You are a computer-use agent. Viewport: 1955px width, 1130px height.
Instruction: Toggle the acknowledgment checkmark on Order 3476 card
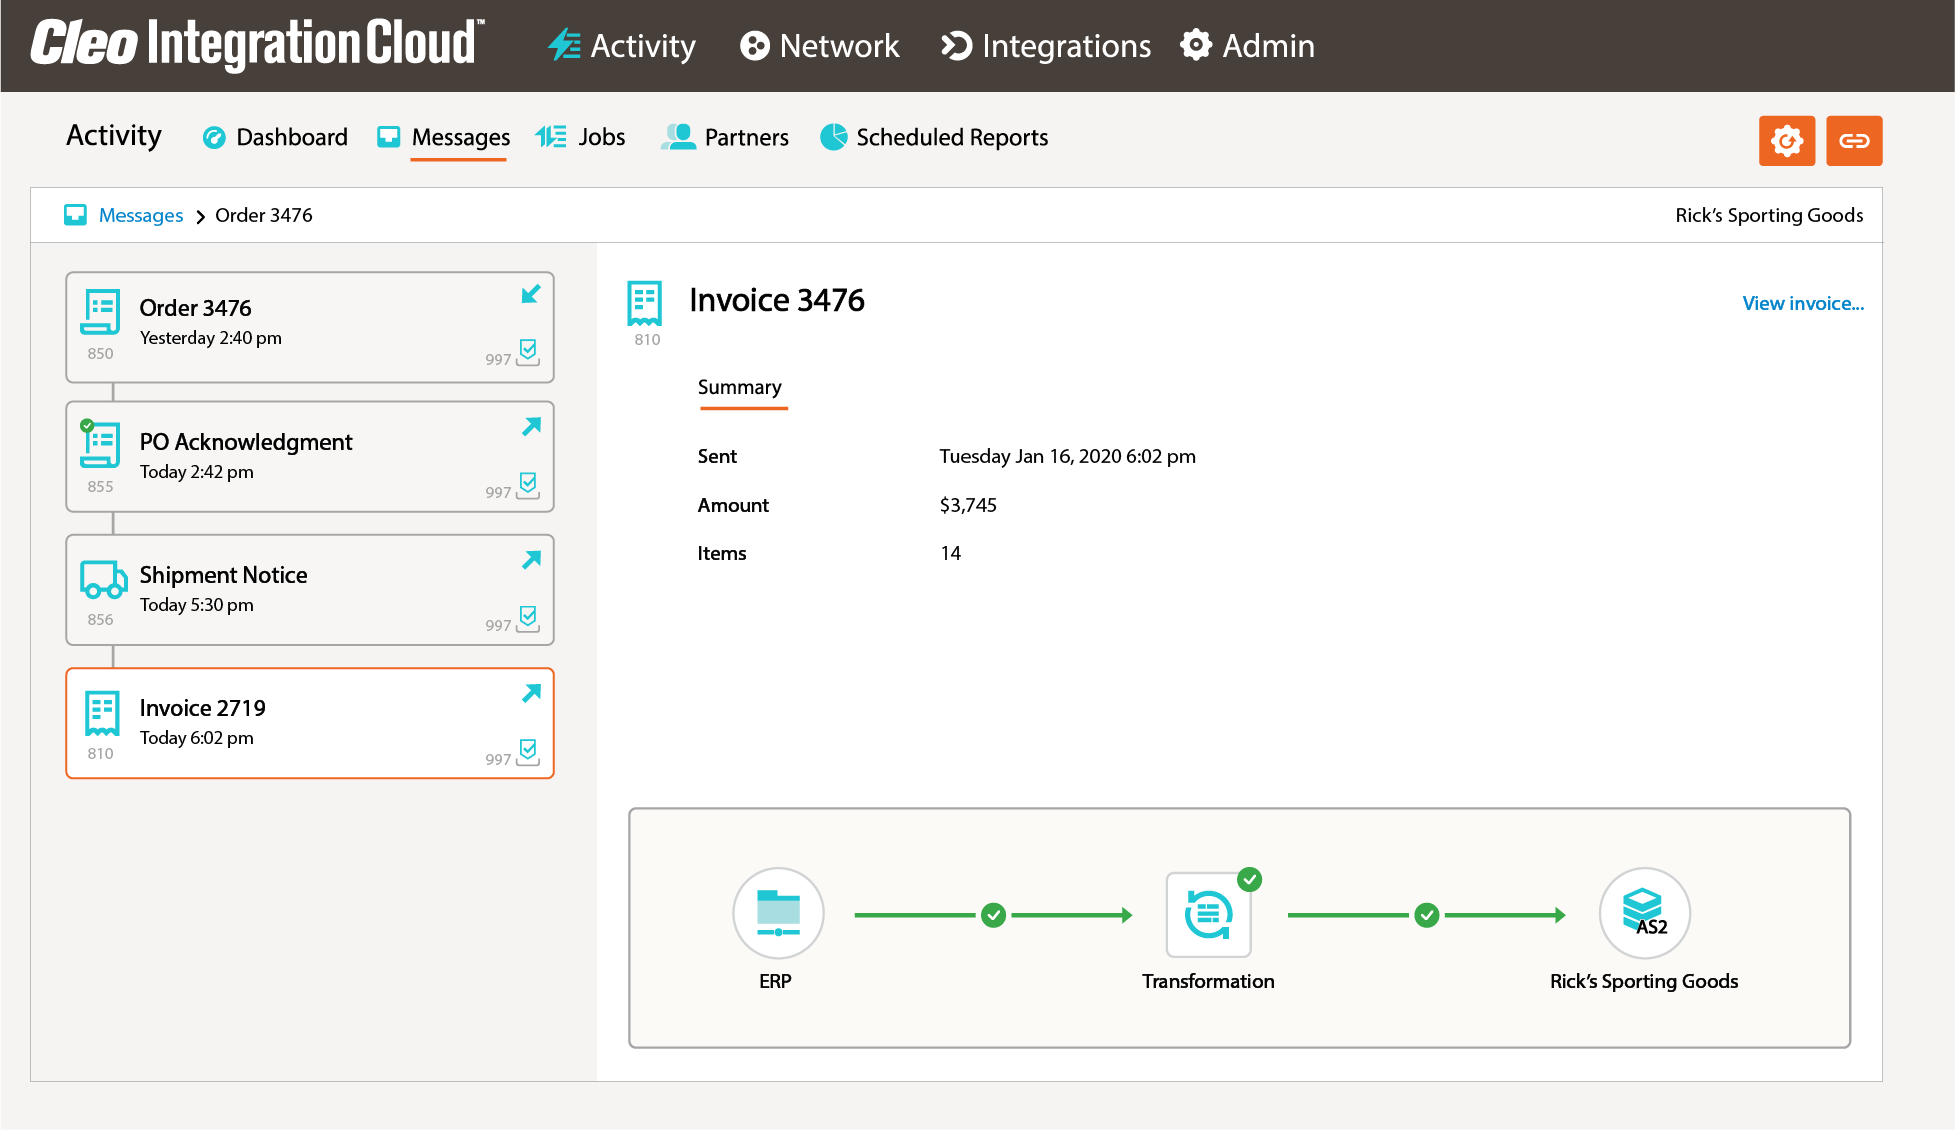point(525,352)
